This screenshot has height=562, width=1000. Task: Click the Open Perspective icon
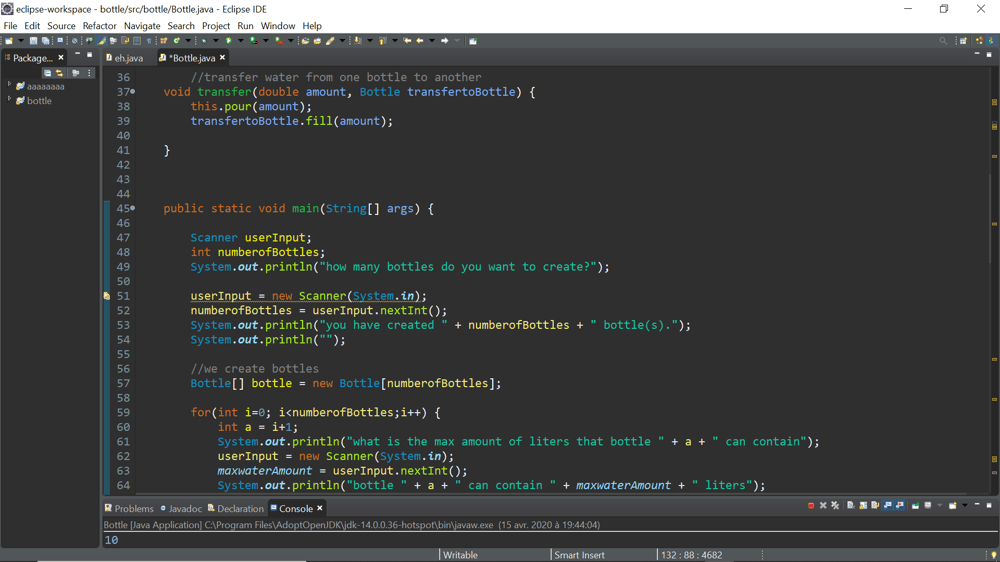[x=964, y=41]
